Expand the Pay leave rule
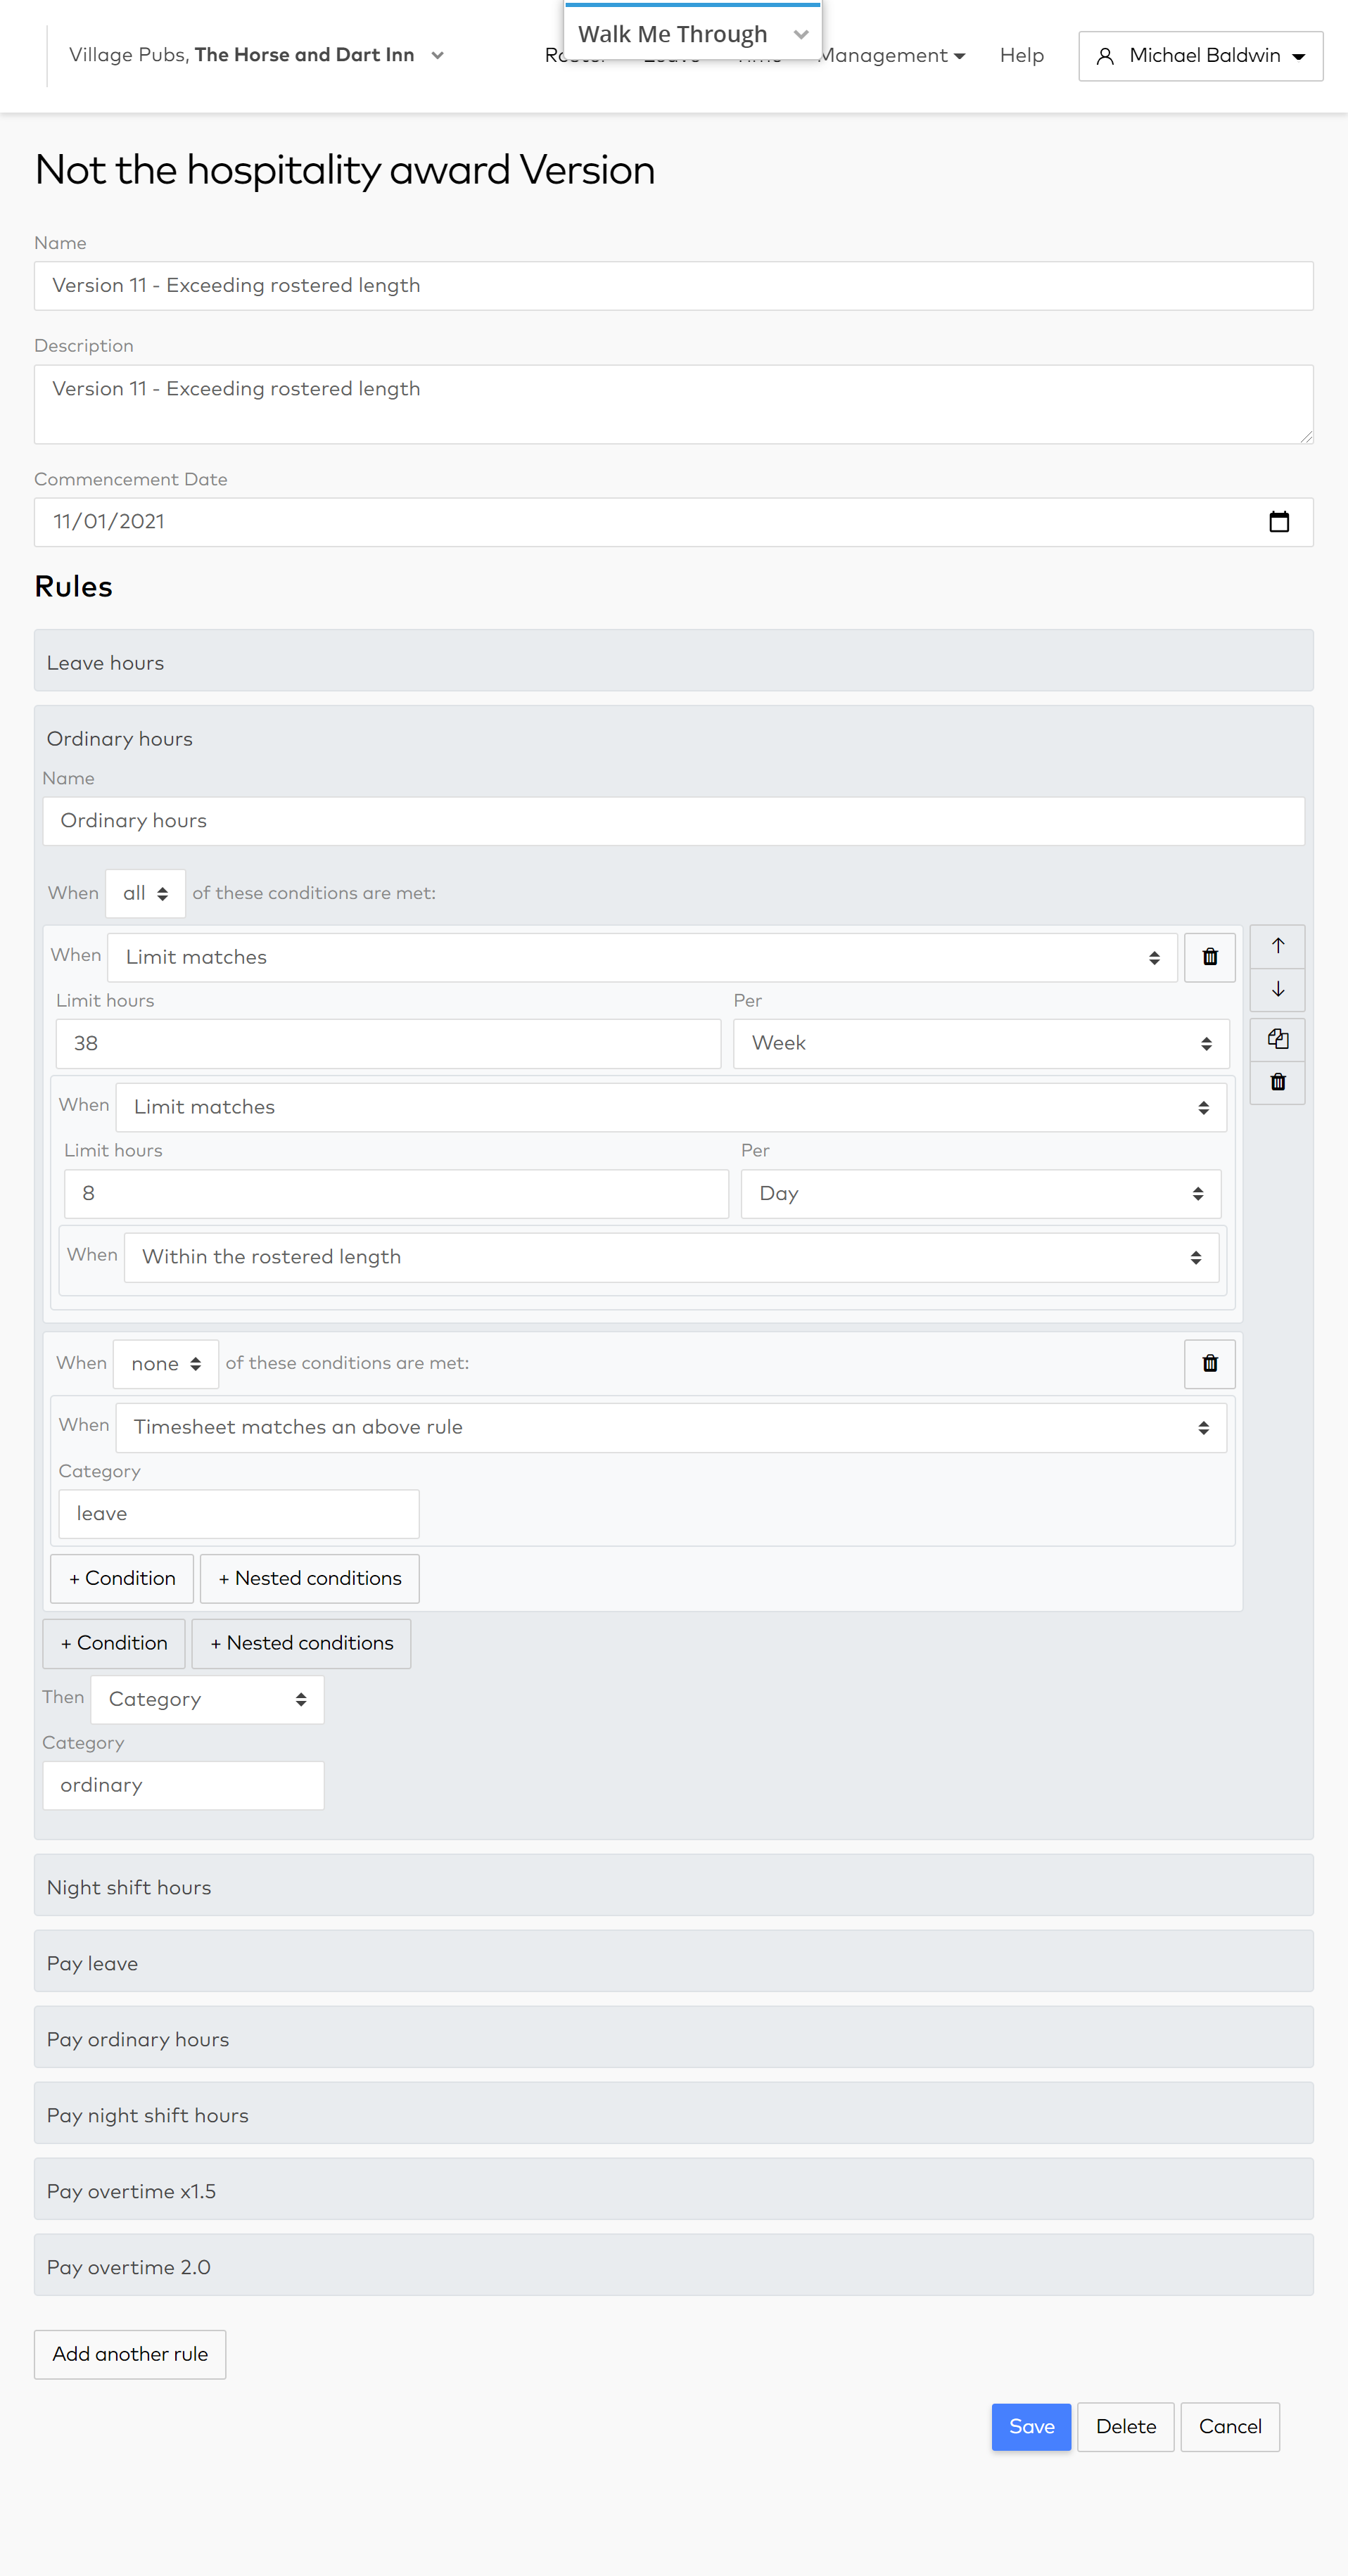The image size is (1348, 2576). 673,1962
